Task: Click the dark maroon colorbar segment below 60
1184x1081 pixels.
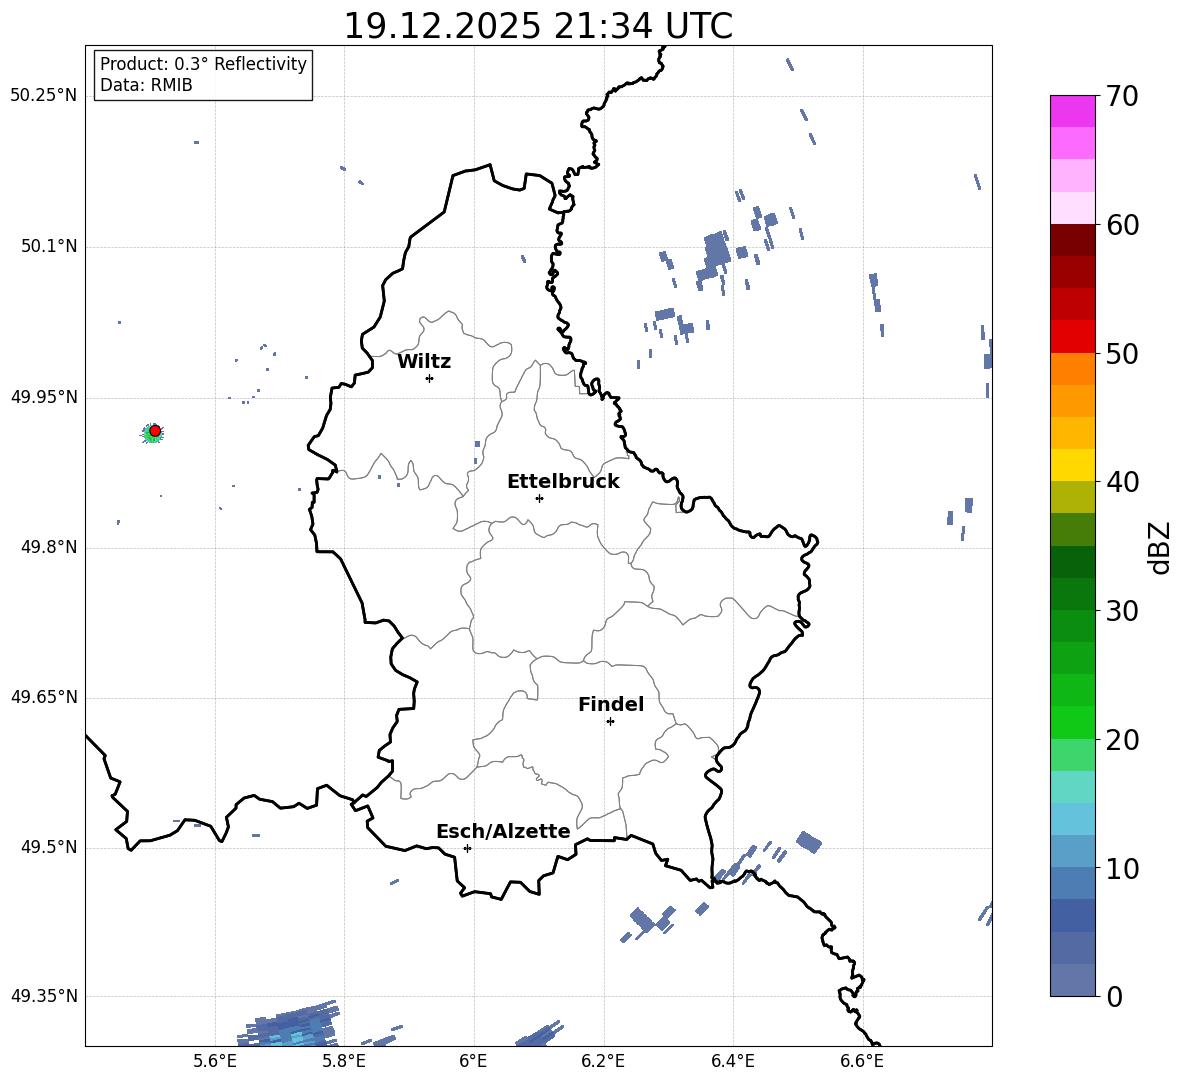Action: click(1072, 240)
